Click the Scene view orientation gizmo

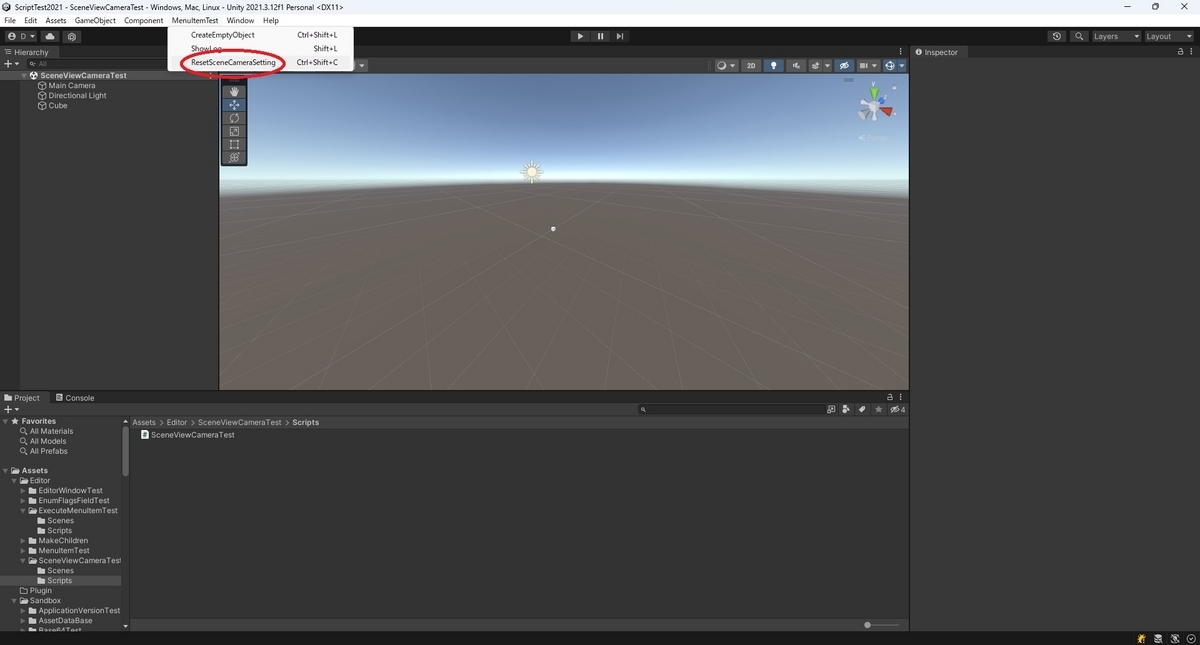874,104
